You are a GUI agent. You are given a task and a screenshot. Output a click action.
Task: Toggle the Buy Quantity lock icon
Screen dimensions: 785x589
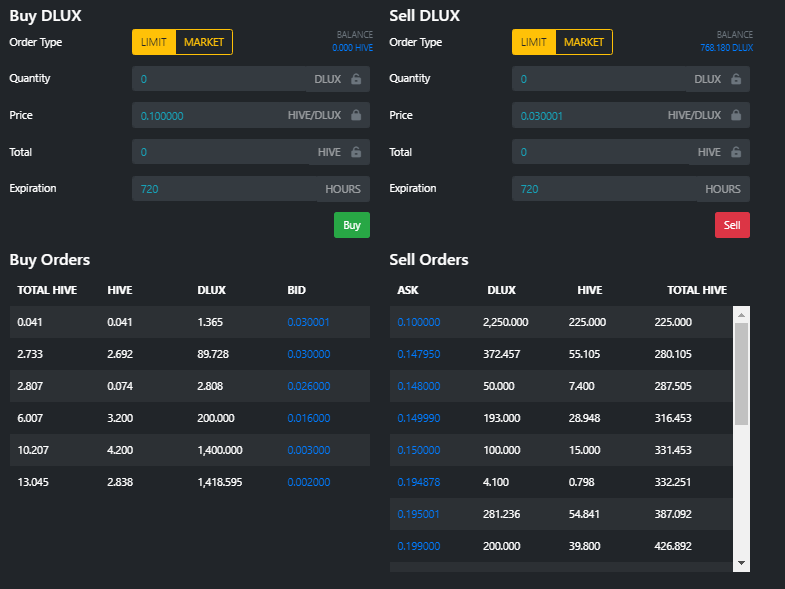point(356,79)
